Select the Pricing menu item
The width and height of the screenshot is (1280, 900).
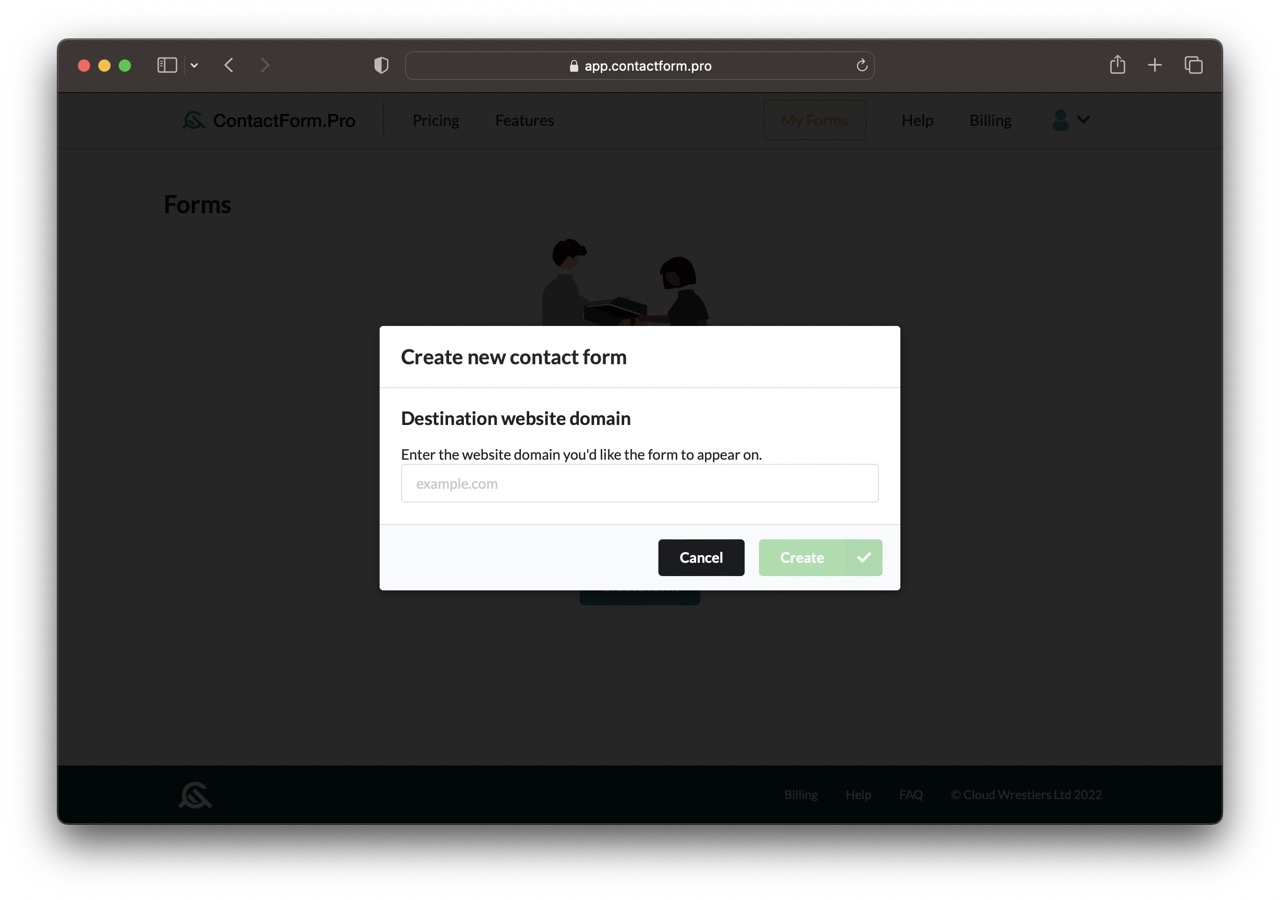click(x=435, y=120)
